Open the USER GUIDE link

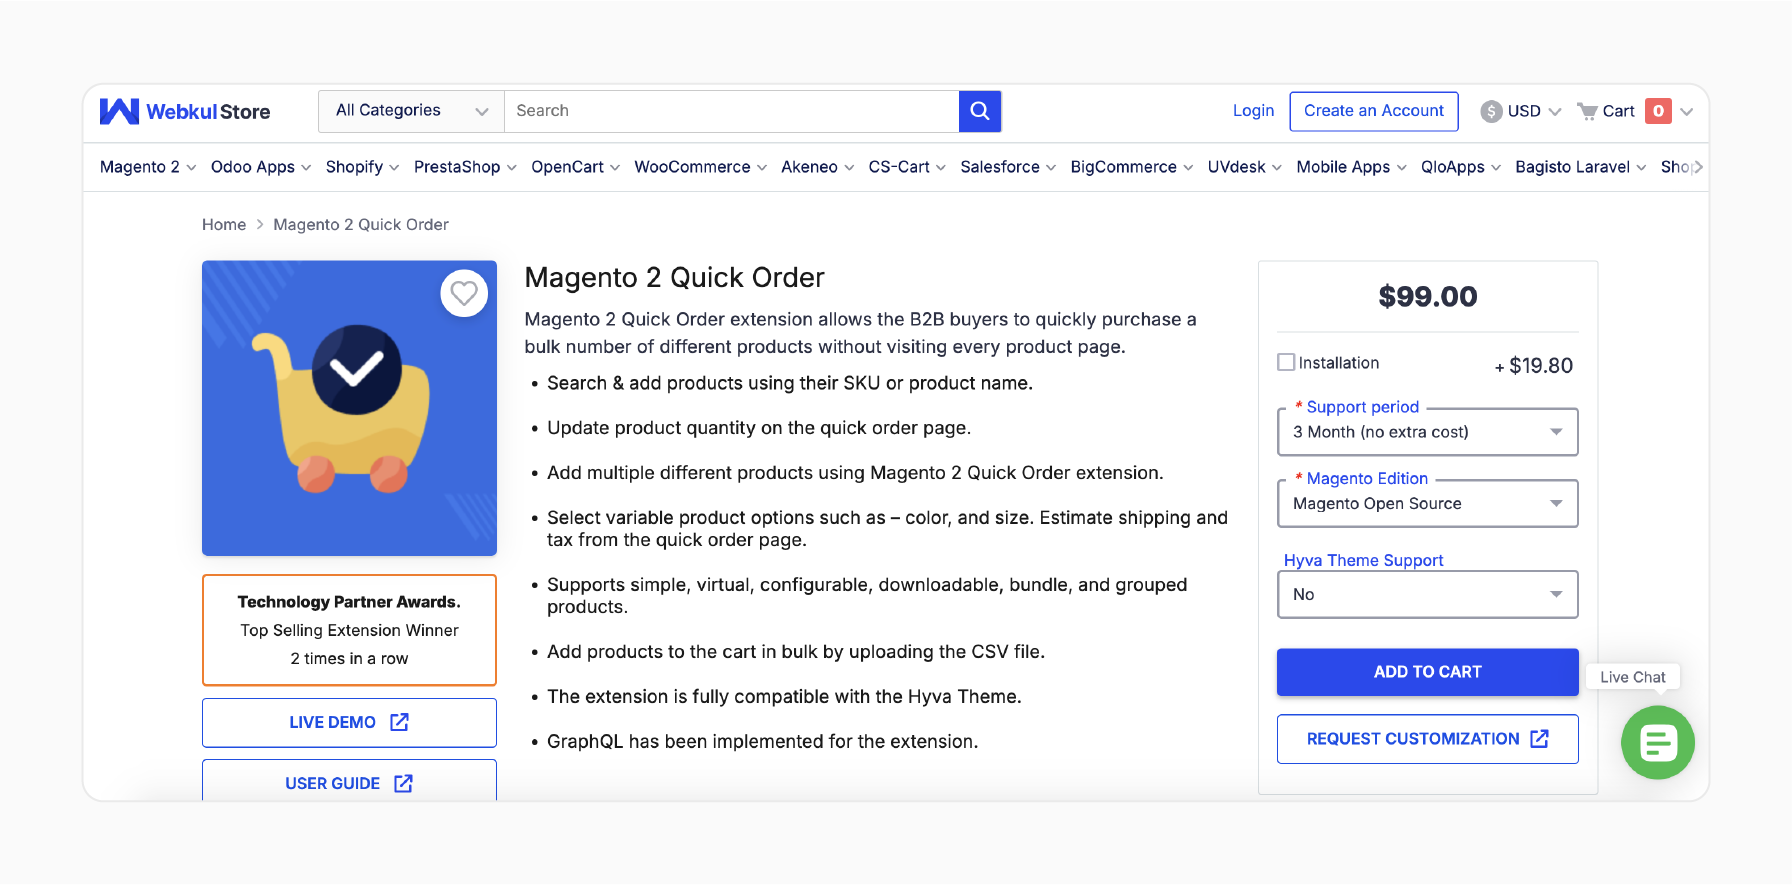pos(349,781)
